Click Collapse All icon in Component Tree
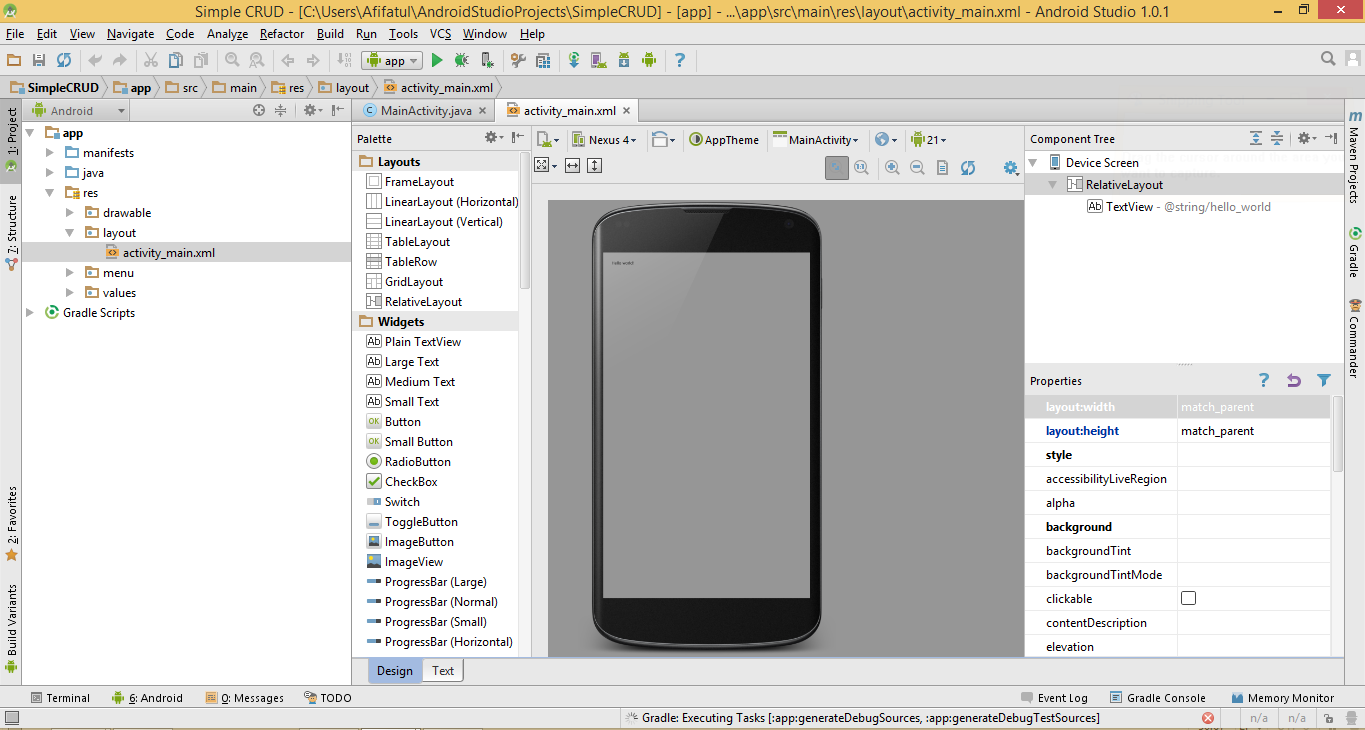 click(x=1277, y=138)
